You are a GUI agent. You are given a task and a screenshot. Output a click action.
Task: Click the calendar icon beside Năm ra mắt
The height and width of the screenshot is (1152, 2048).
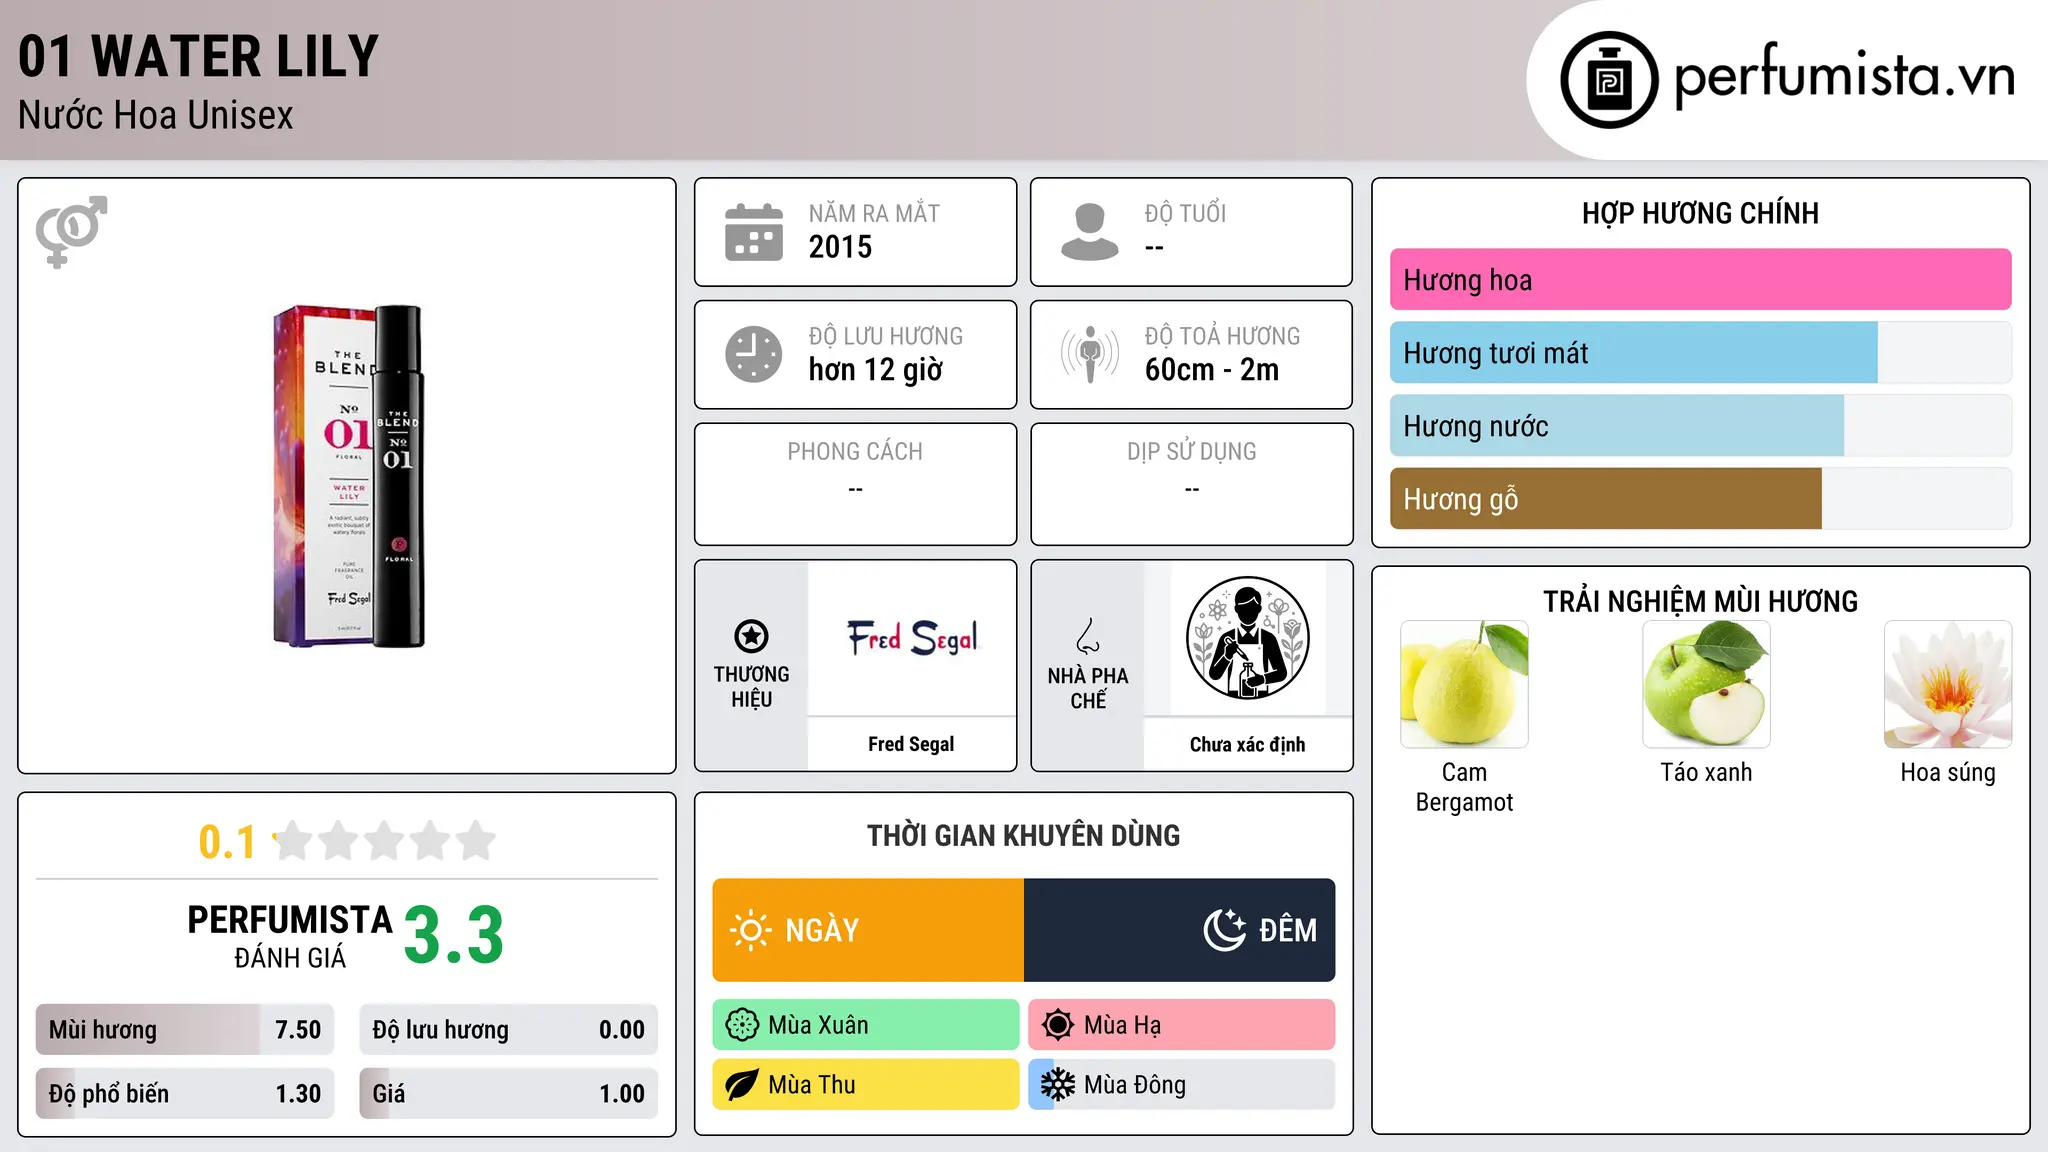pyautogui.click(x=754, y=232)
